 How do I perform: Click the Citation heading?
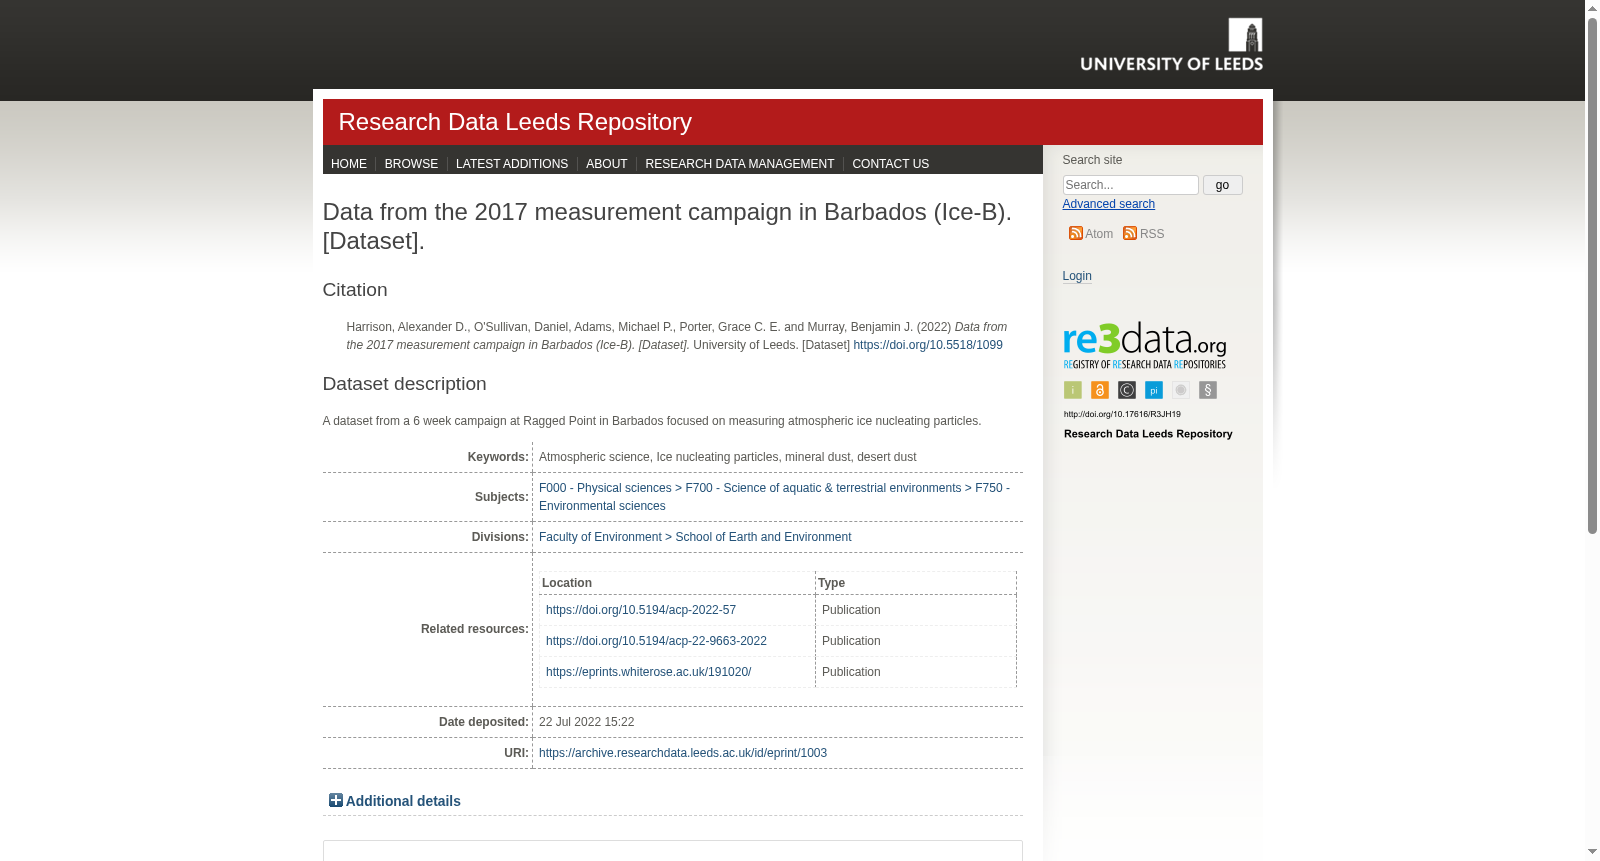[x=355, y=290]
